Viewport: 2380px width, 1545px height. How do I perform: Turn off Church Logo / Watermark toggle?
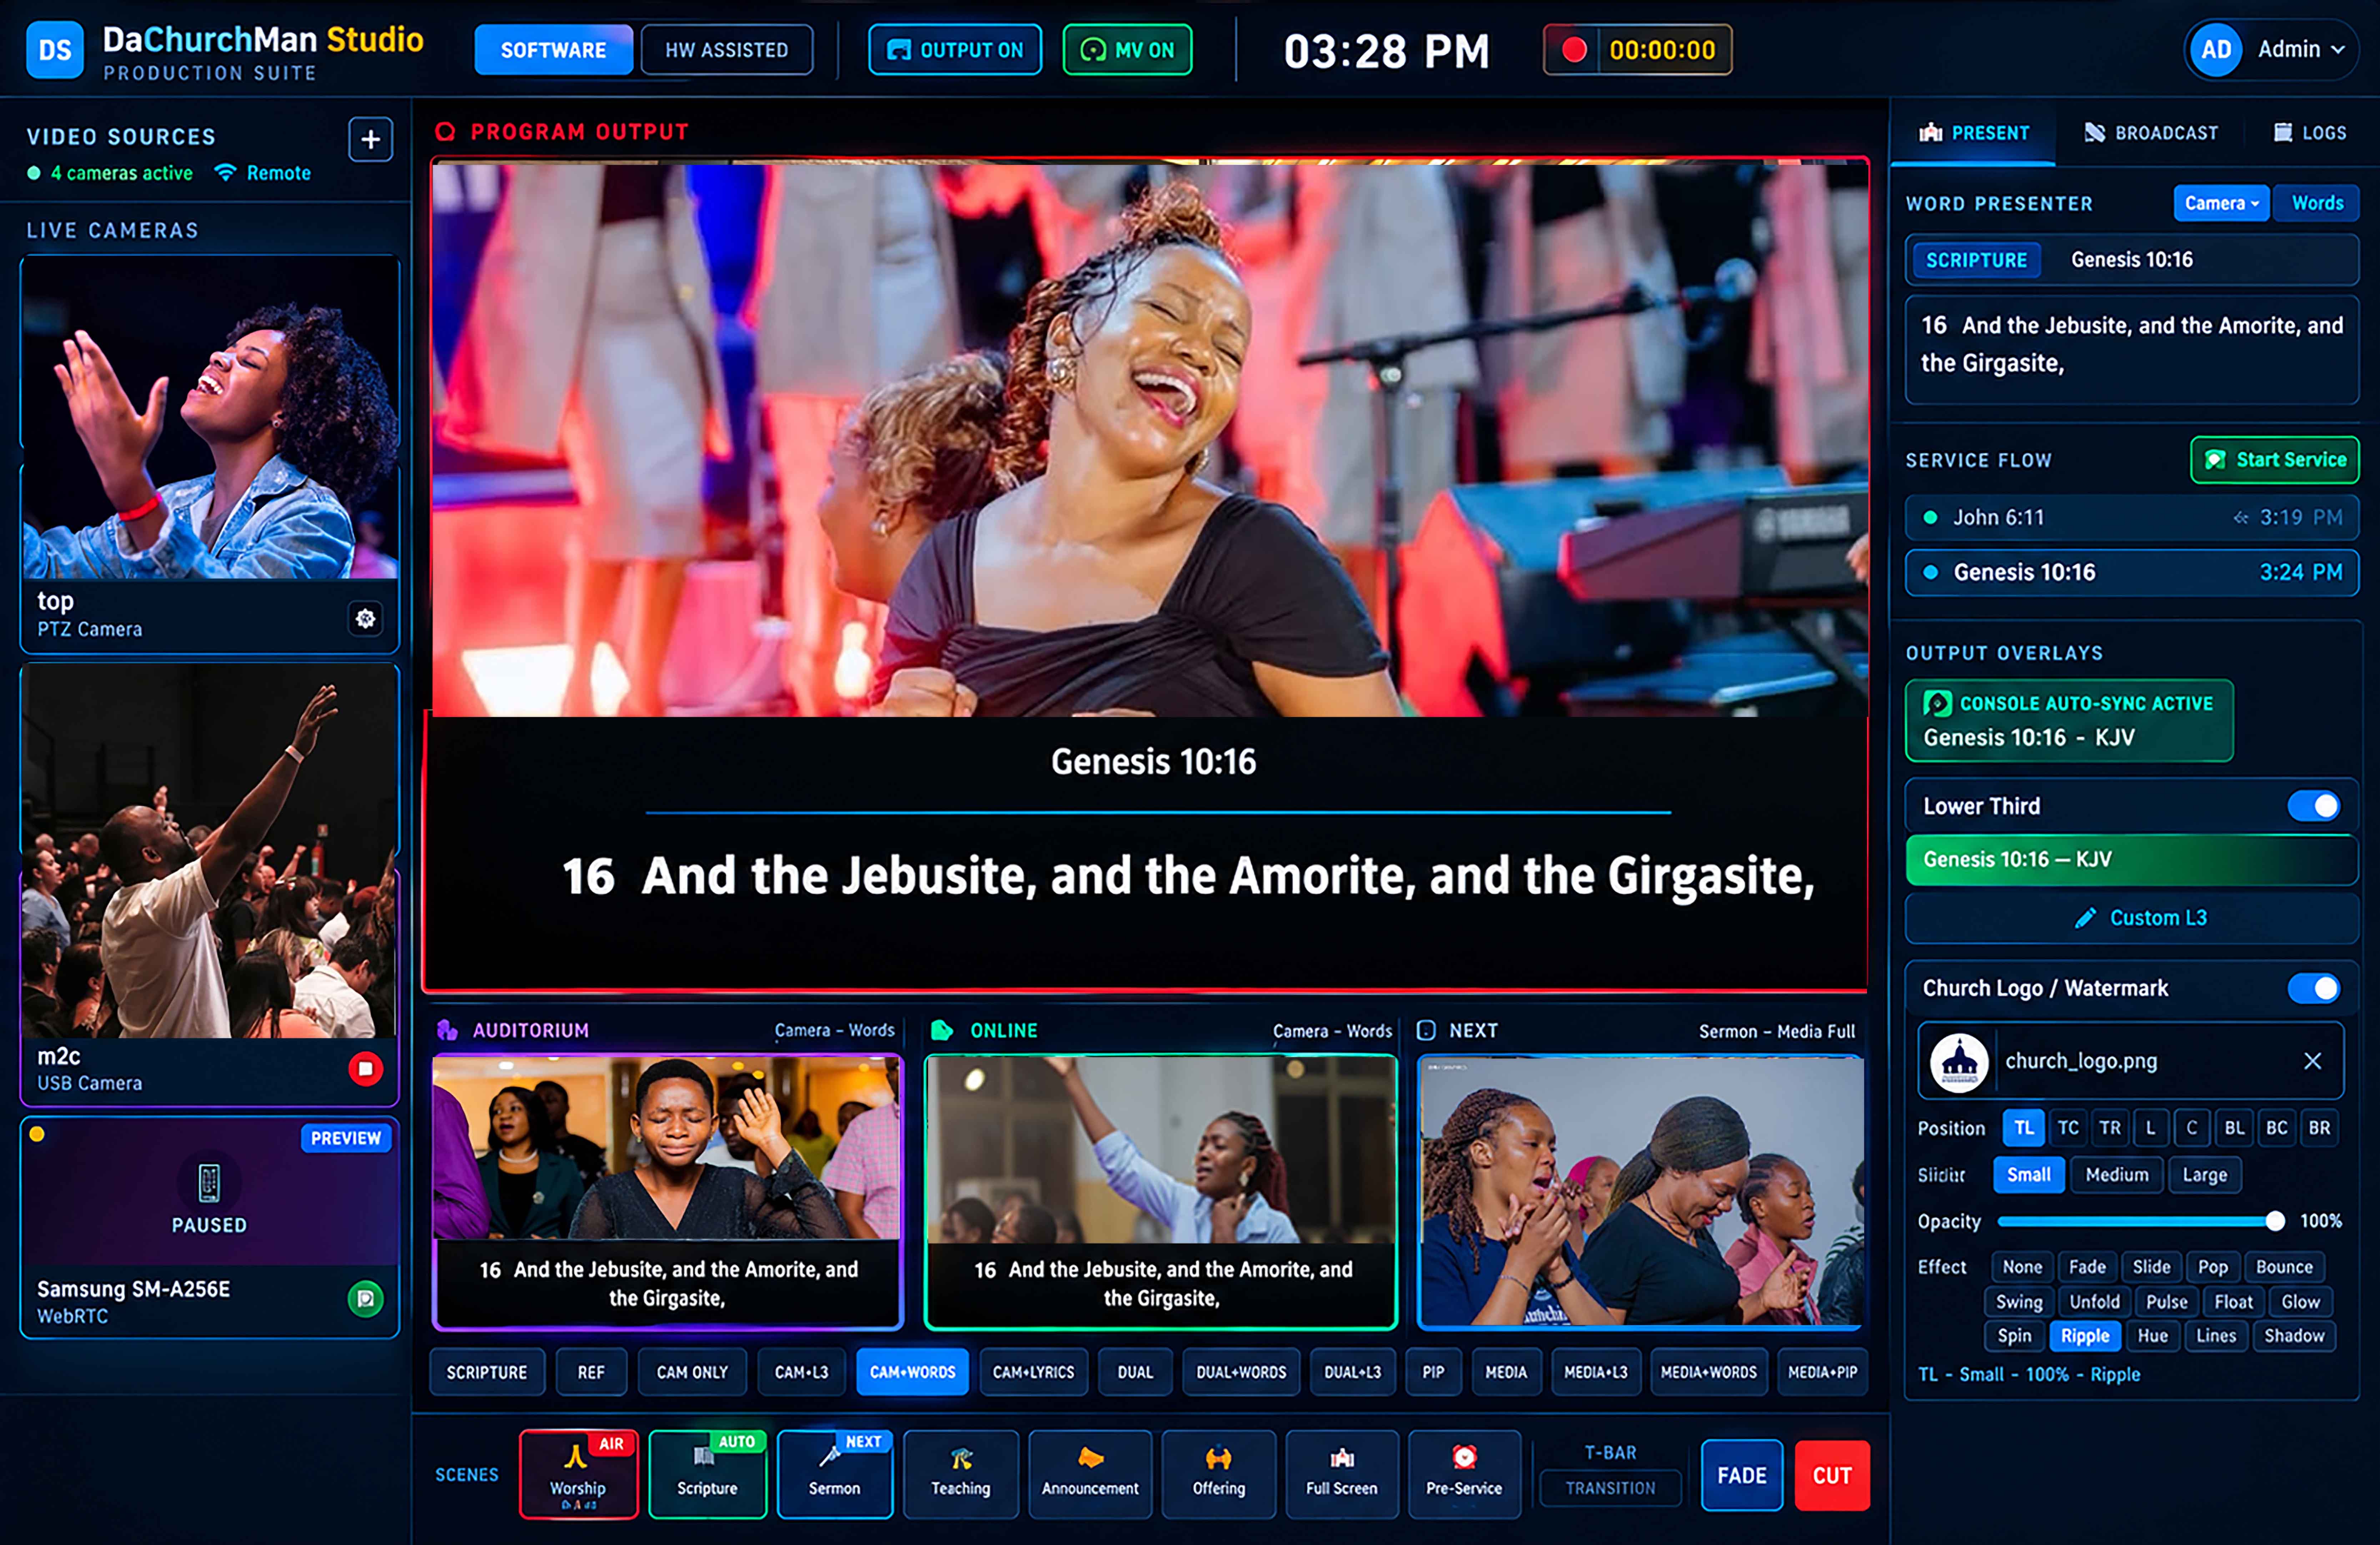tap(2313, 988)
